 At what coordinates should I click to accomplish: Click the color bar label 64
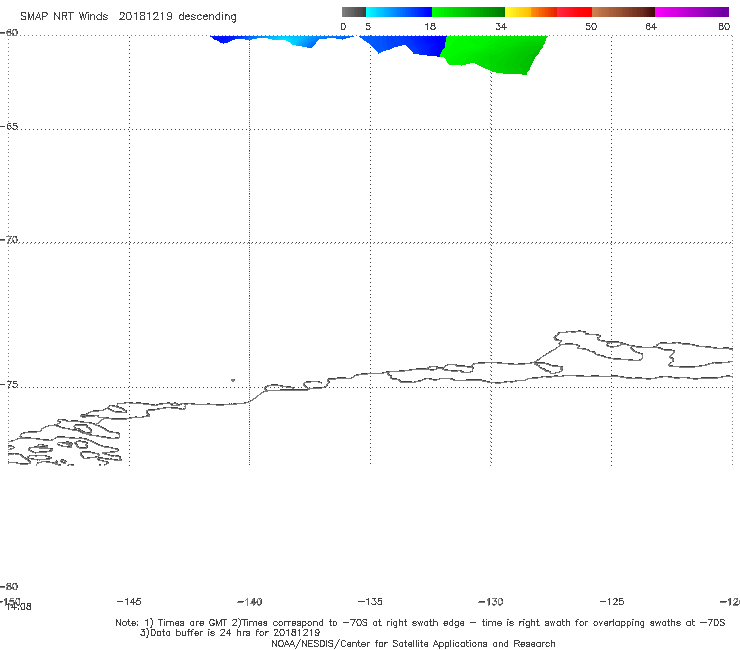(651, 26)
